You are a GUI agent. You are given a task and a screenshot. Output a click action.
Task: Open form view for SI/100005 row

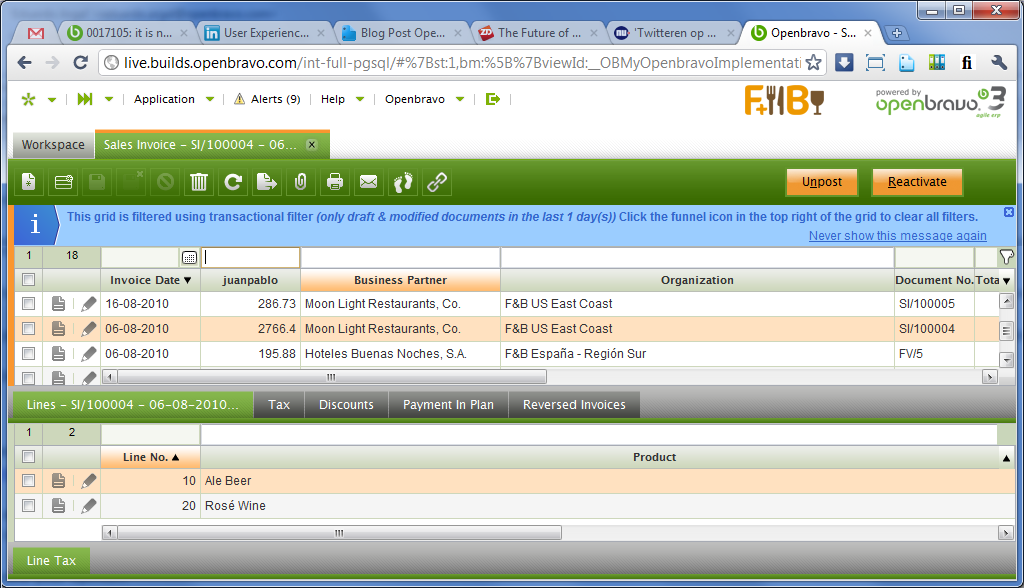point(58,303)
